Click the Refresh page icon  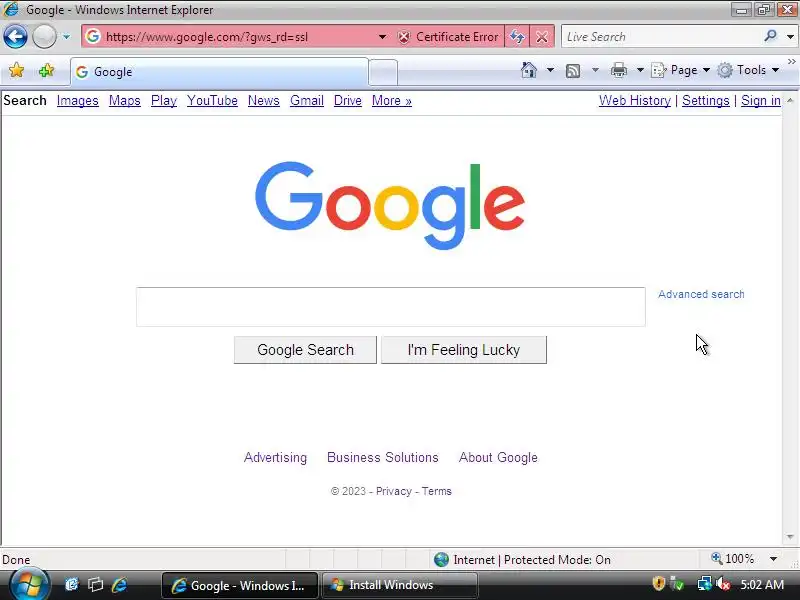517,37
